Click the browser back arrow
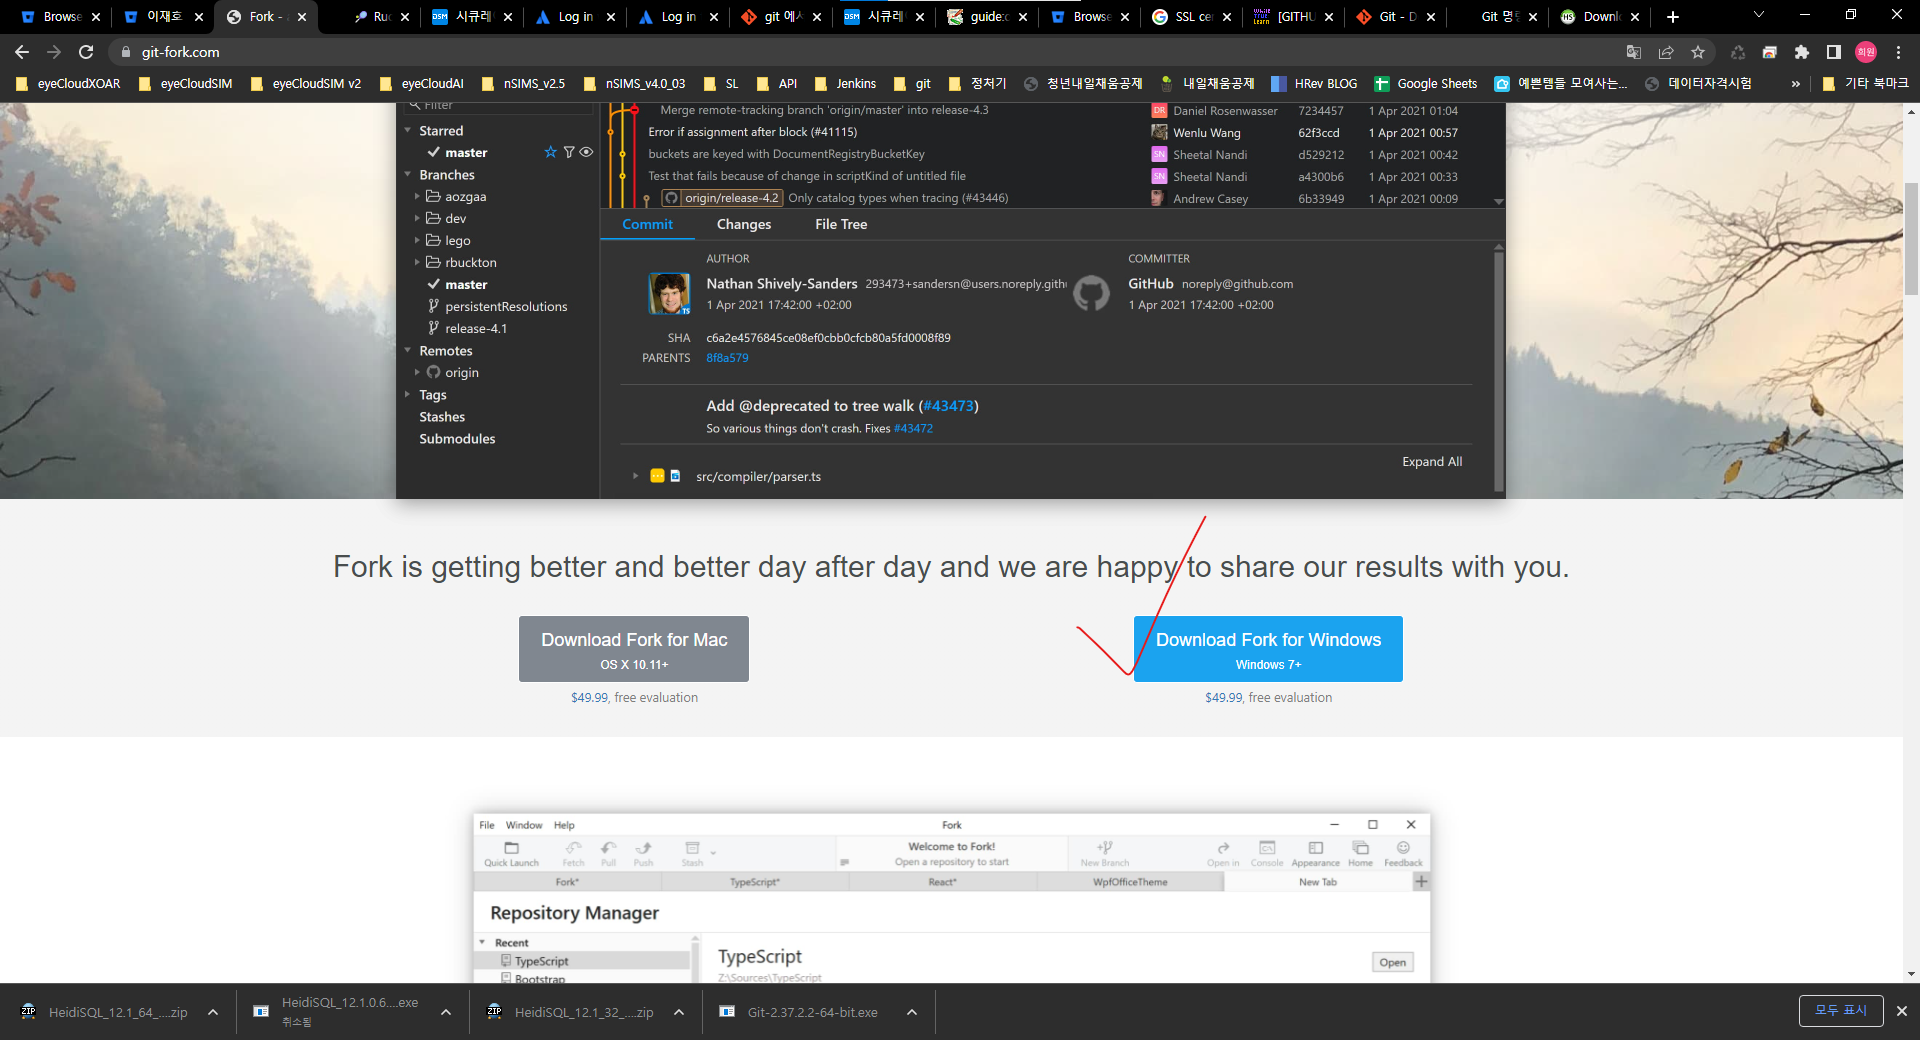Viewport: 1920px width, 1040px height. 22,52
